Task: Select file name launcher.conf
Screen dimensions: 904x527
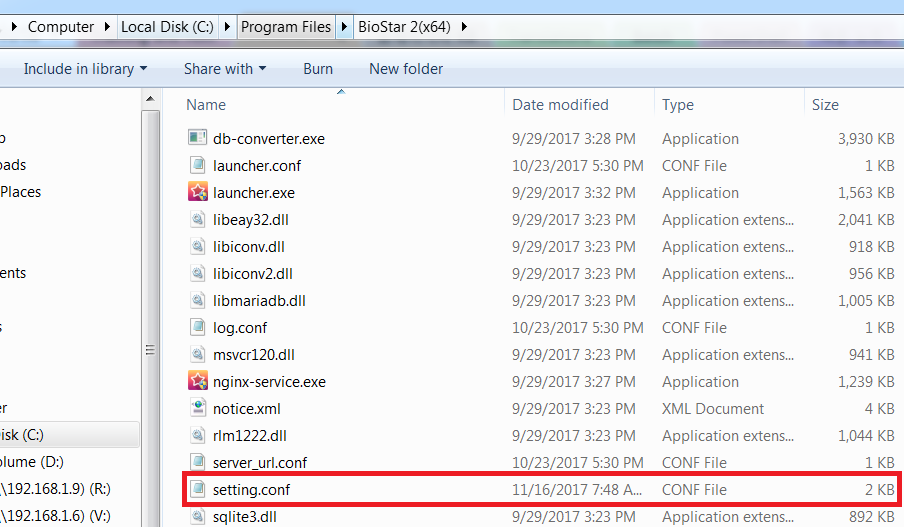Action: tap(257, 165)
